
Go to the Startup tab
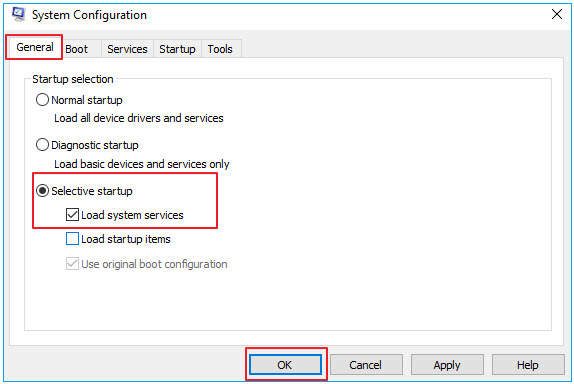click(x=177, y=49)
